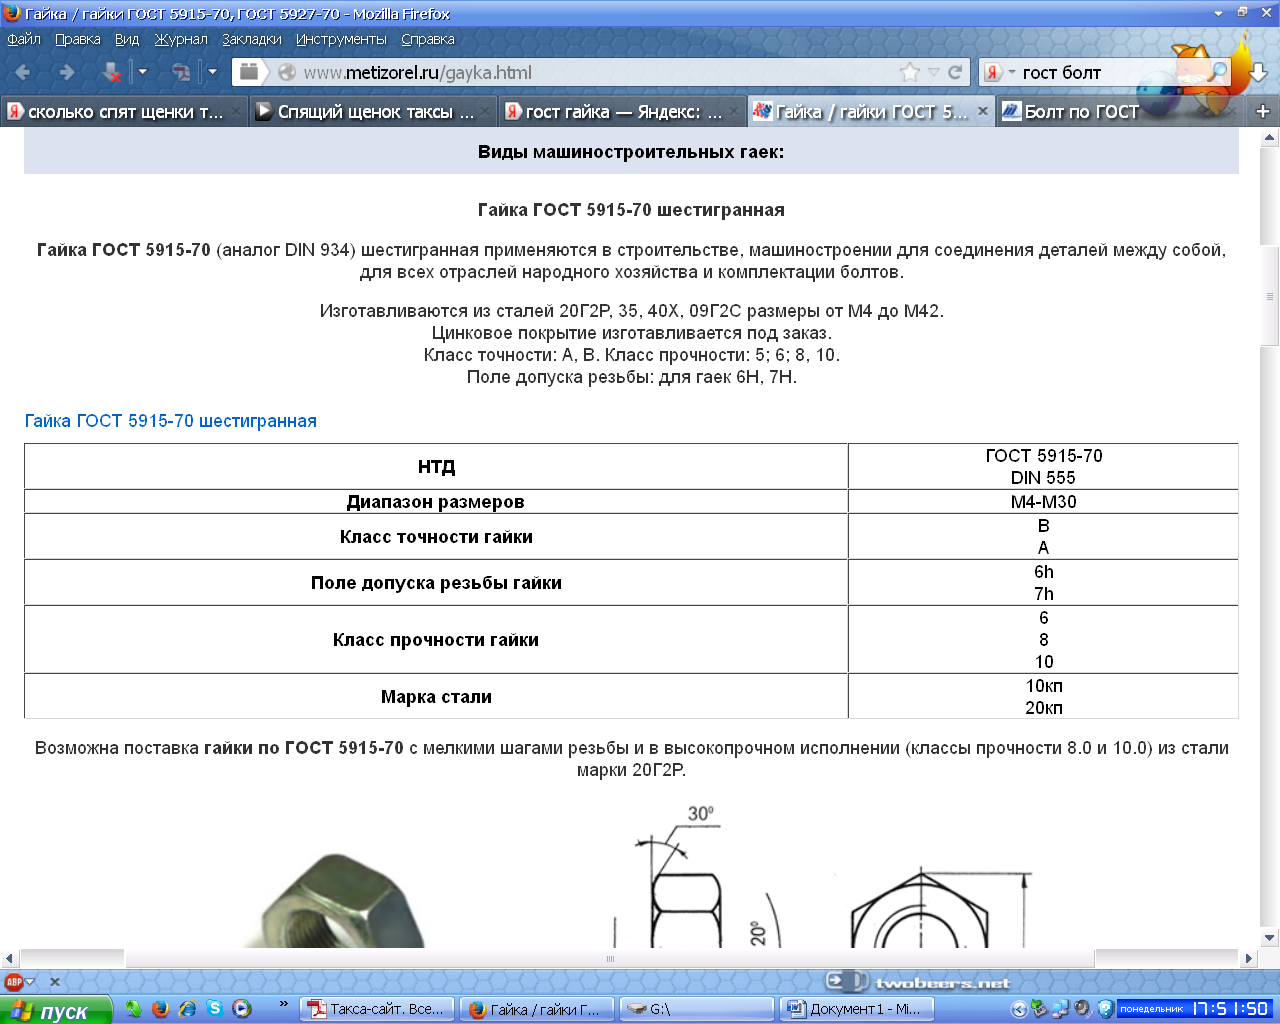This screenshot has width=1280, height=1024.
Task: Open dropdown next to the red arrow icon
Action: click(212, 72)
